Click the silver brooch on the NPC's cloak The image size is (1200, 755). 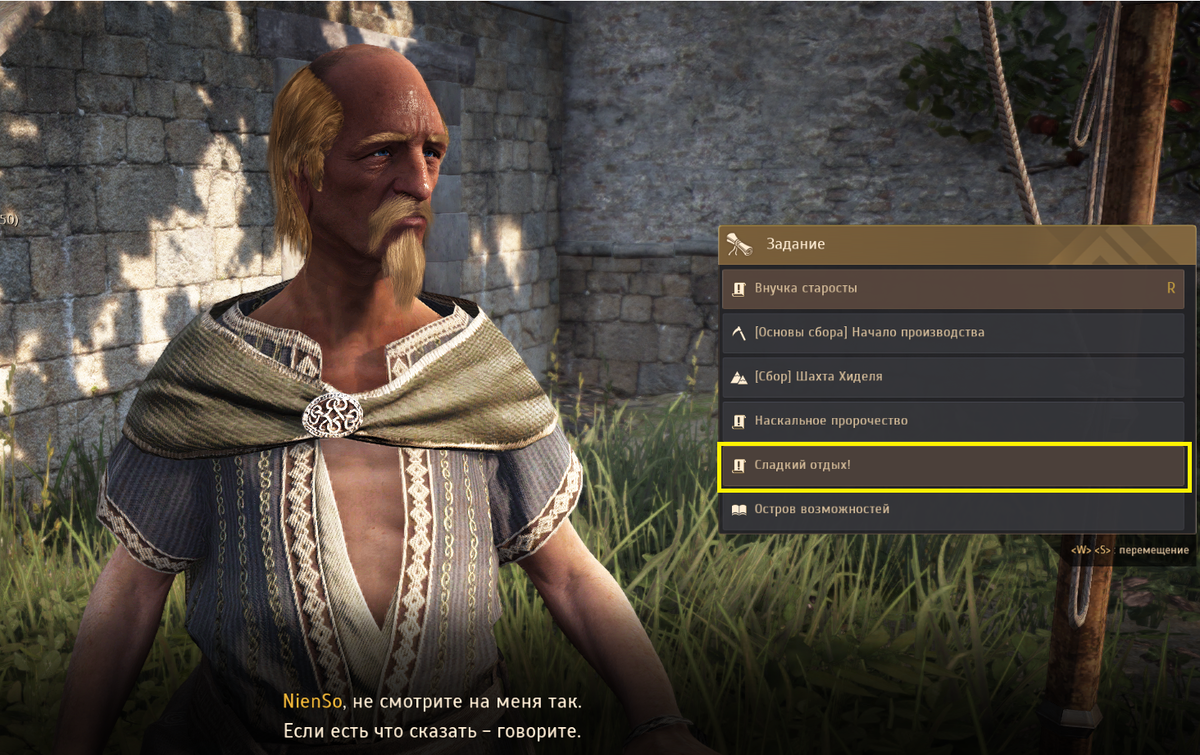tap(331, 413)
